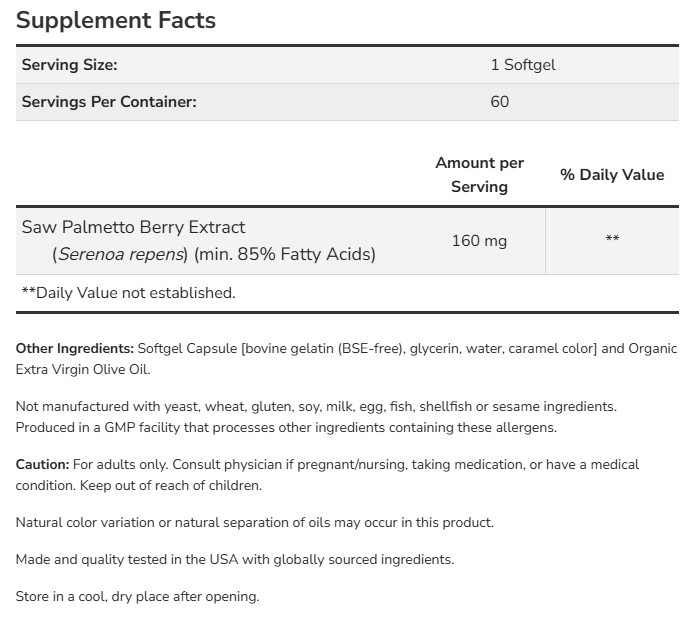Click the Extra Virgin Olive Oil text
The height and width of the screenshot is (620, 695).
point(84,370)
